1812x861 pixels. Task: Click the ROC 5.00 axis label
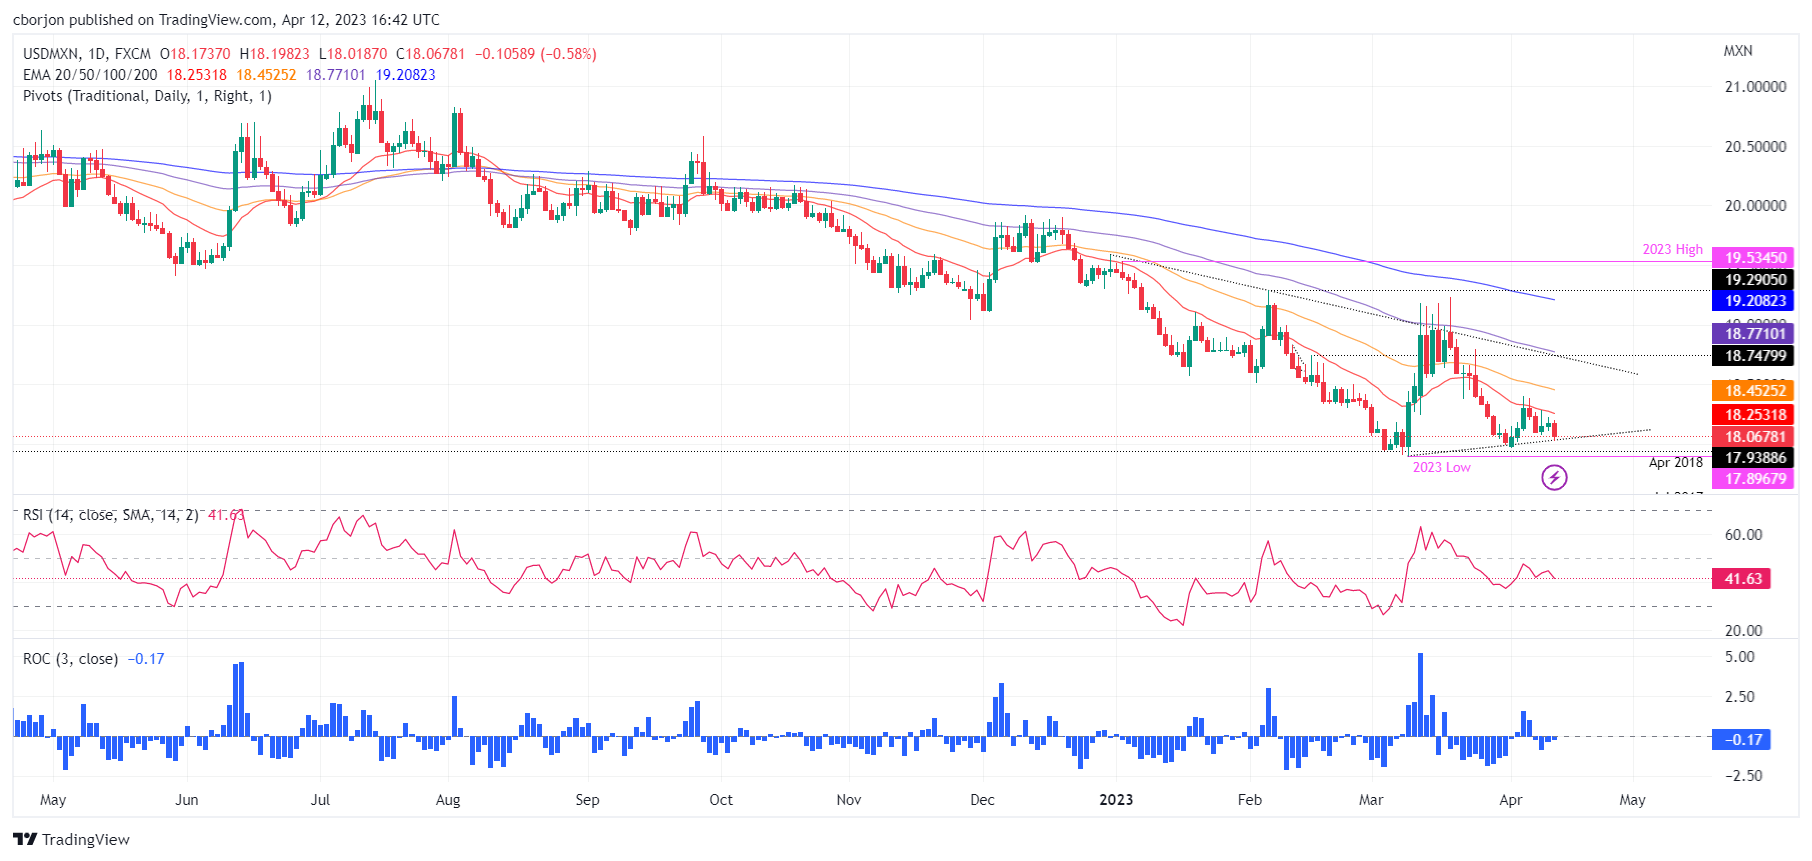pos(1739,657)
